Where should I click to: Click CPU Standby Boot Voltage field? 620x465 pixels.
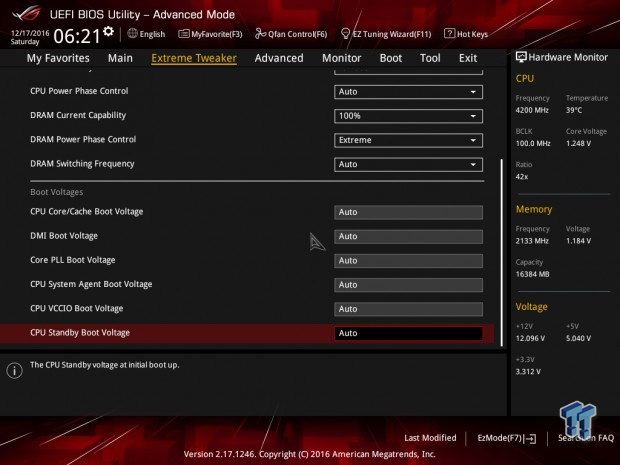[x=408, y=333]
